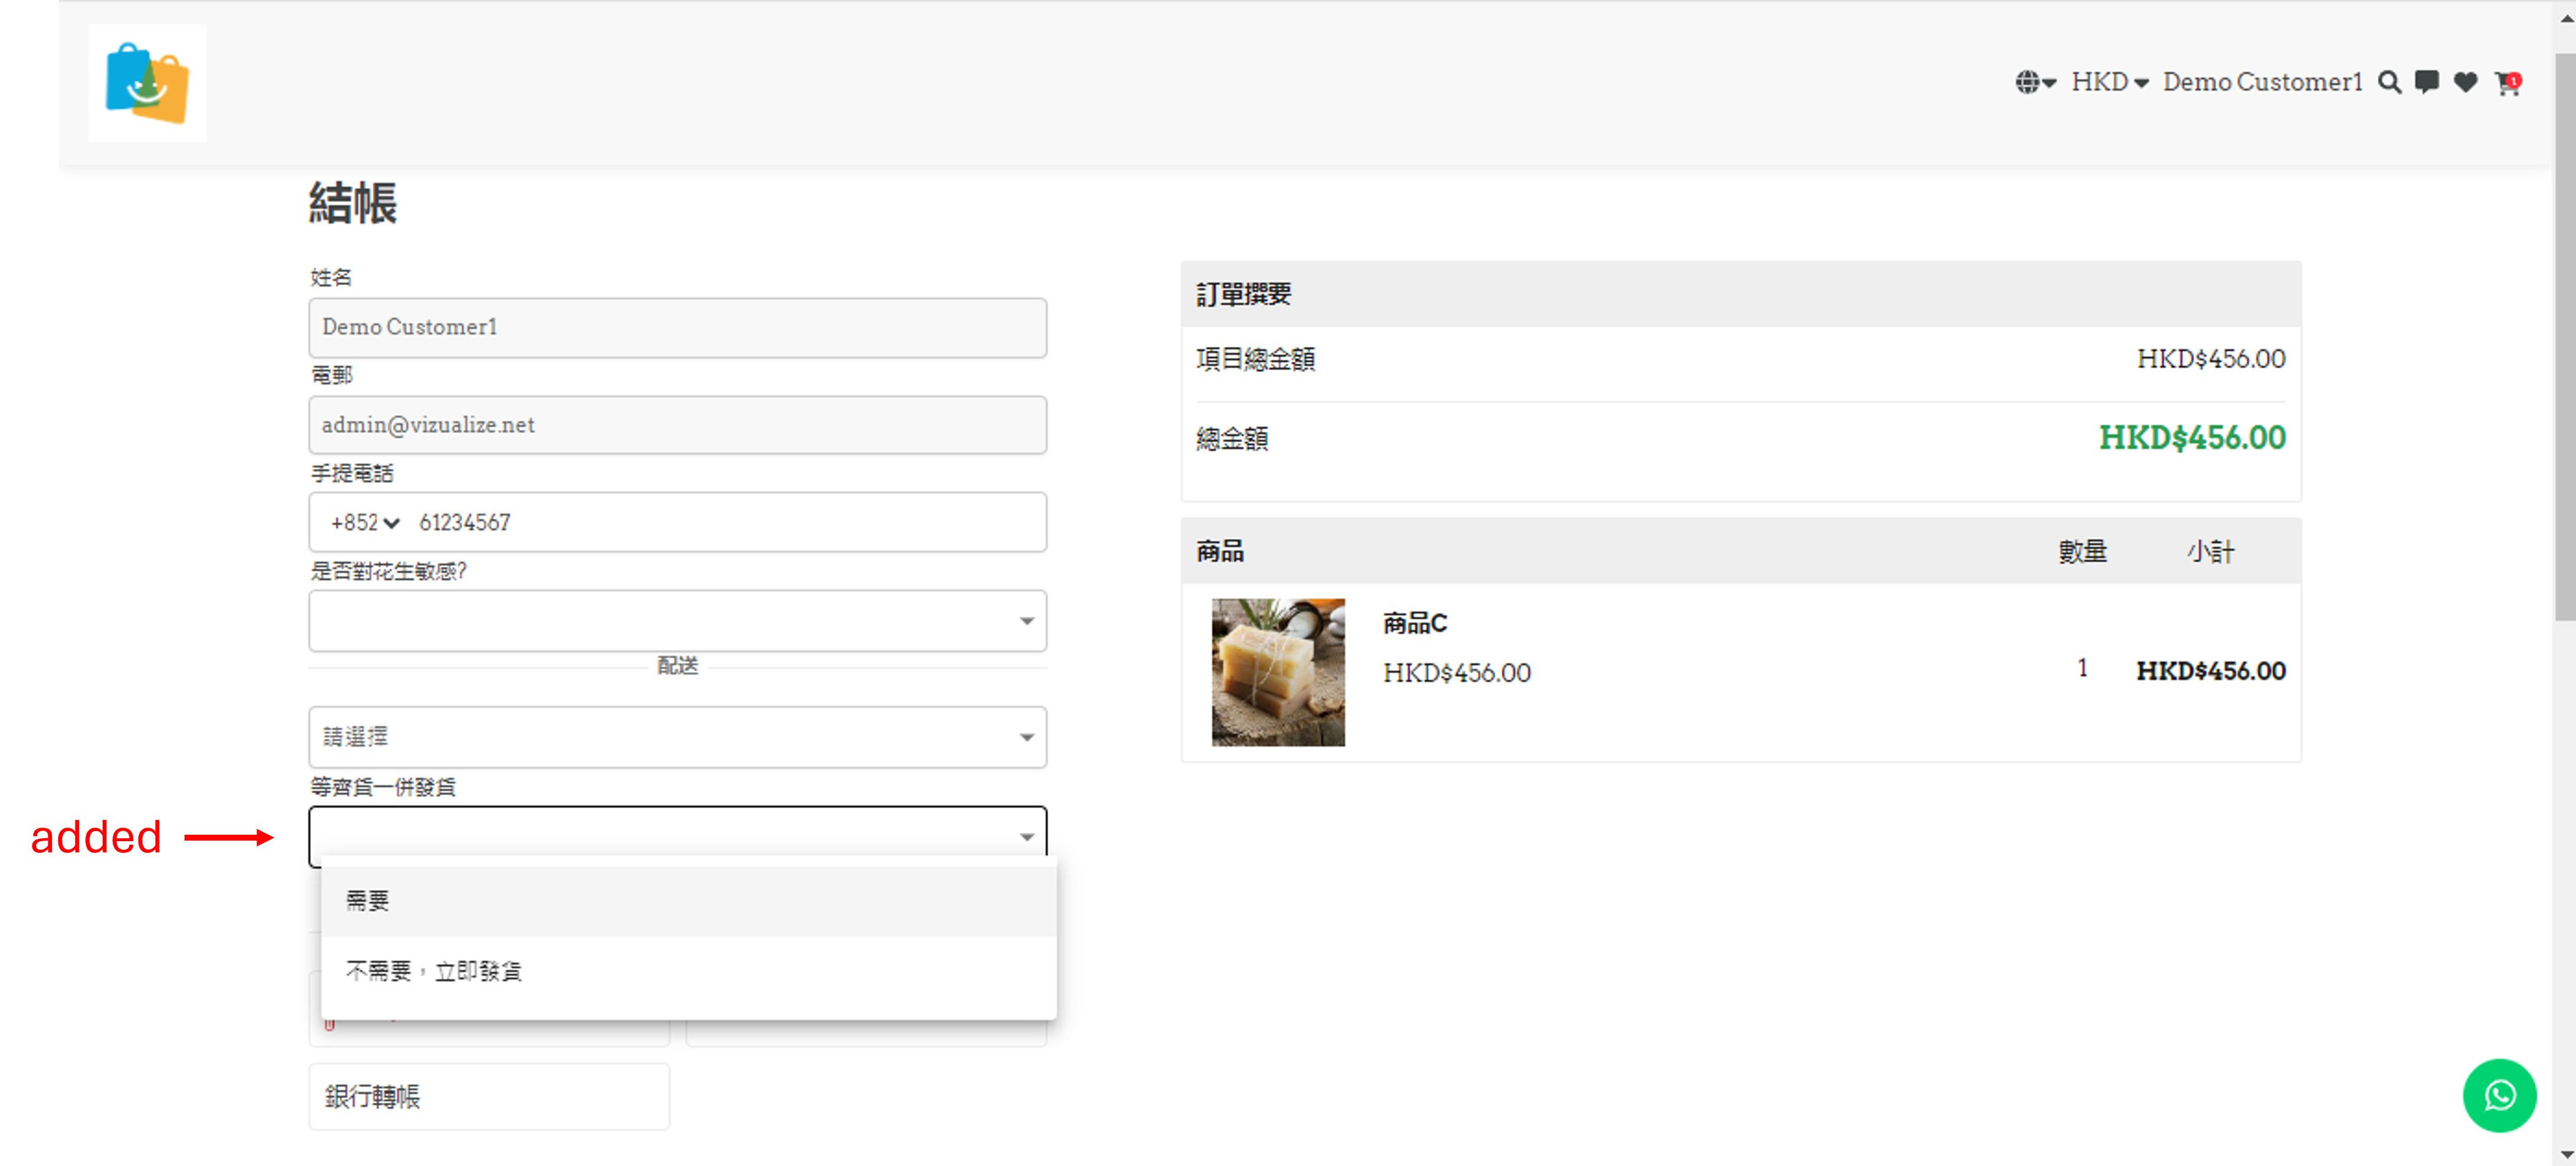Open the 請選擇 delivery dropdown

coord(677,737)
